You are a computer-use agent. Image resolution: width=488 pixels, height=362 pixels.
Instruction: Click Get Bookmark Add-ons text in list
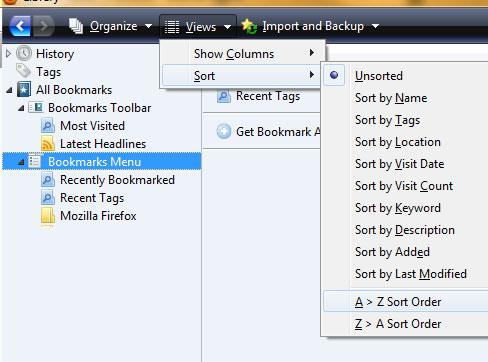278,132
